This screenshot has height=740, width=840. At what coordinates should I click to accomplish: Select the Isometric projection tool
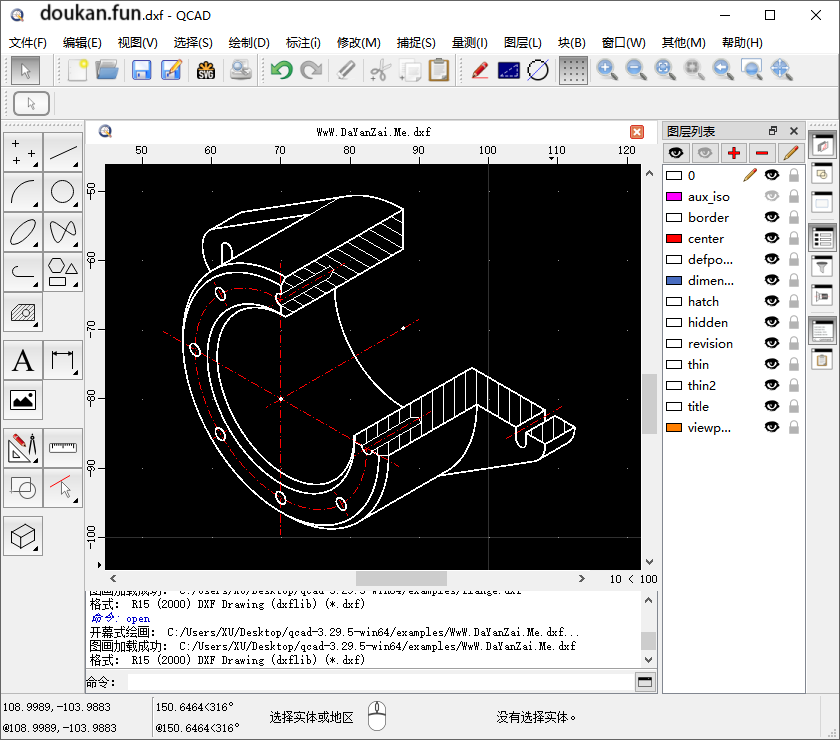22,536
